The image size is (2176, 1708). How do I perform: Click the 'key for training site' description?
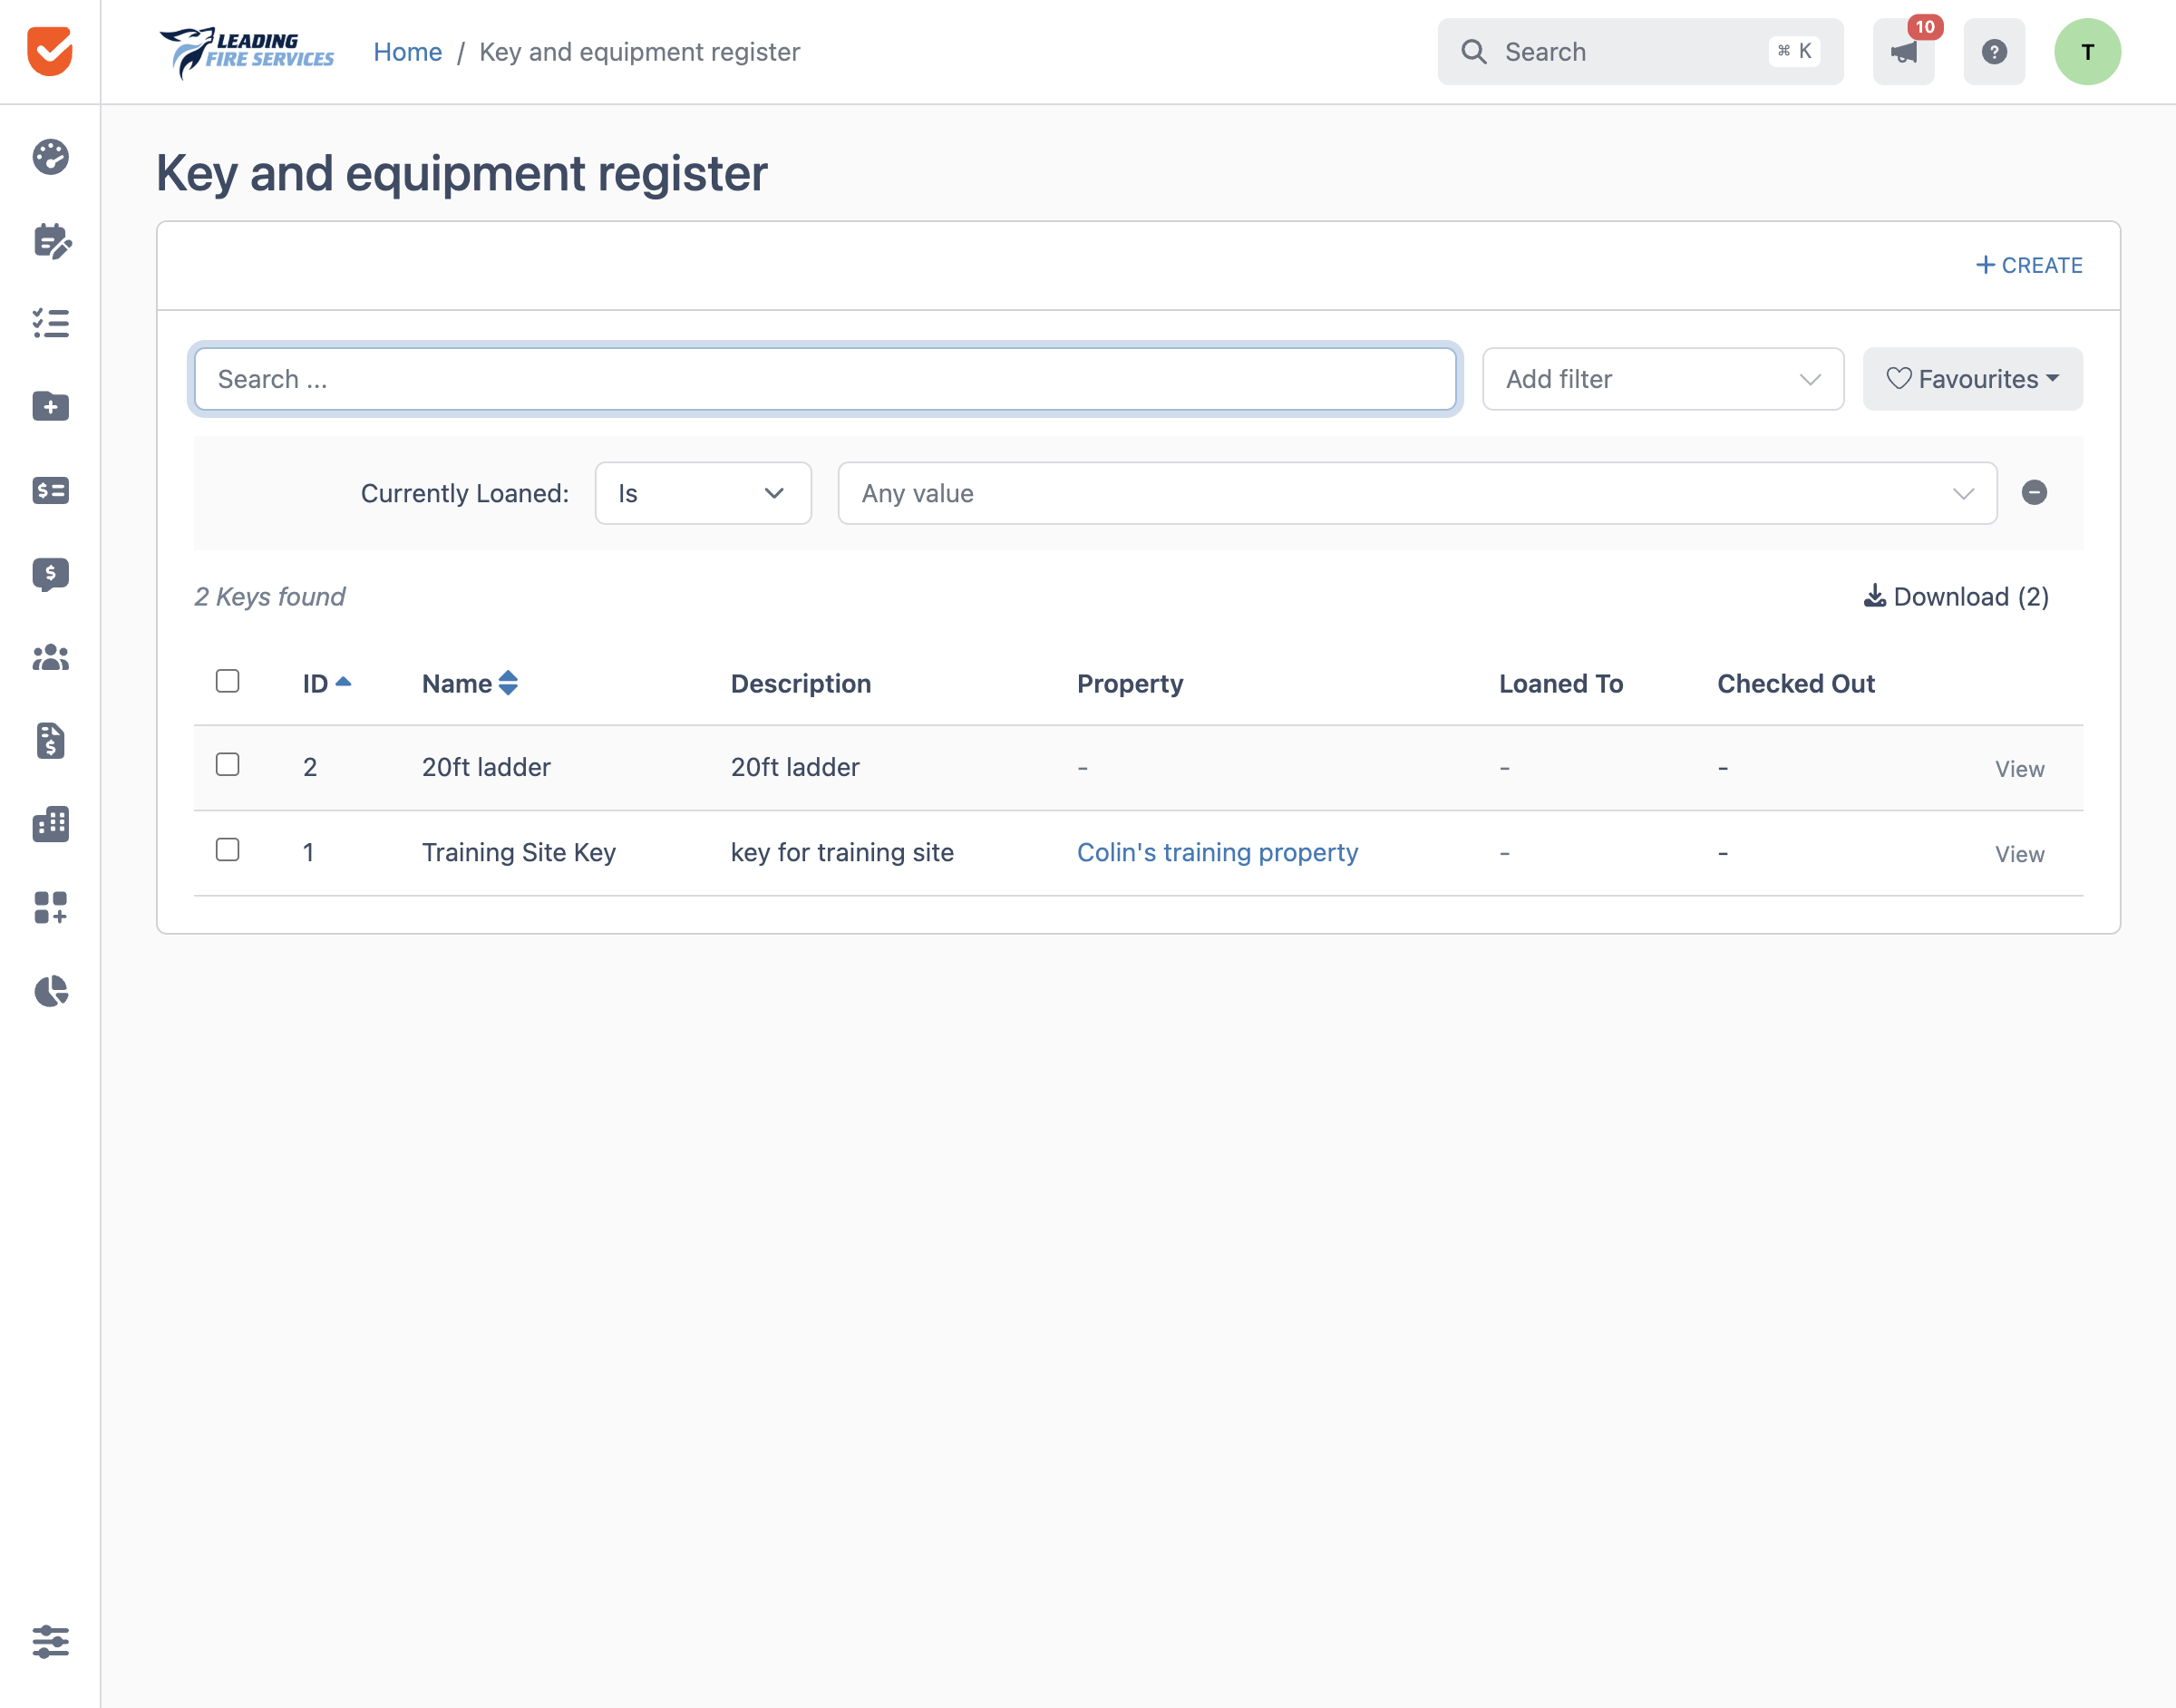point(842,852)
